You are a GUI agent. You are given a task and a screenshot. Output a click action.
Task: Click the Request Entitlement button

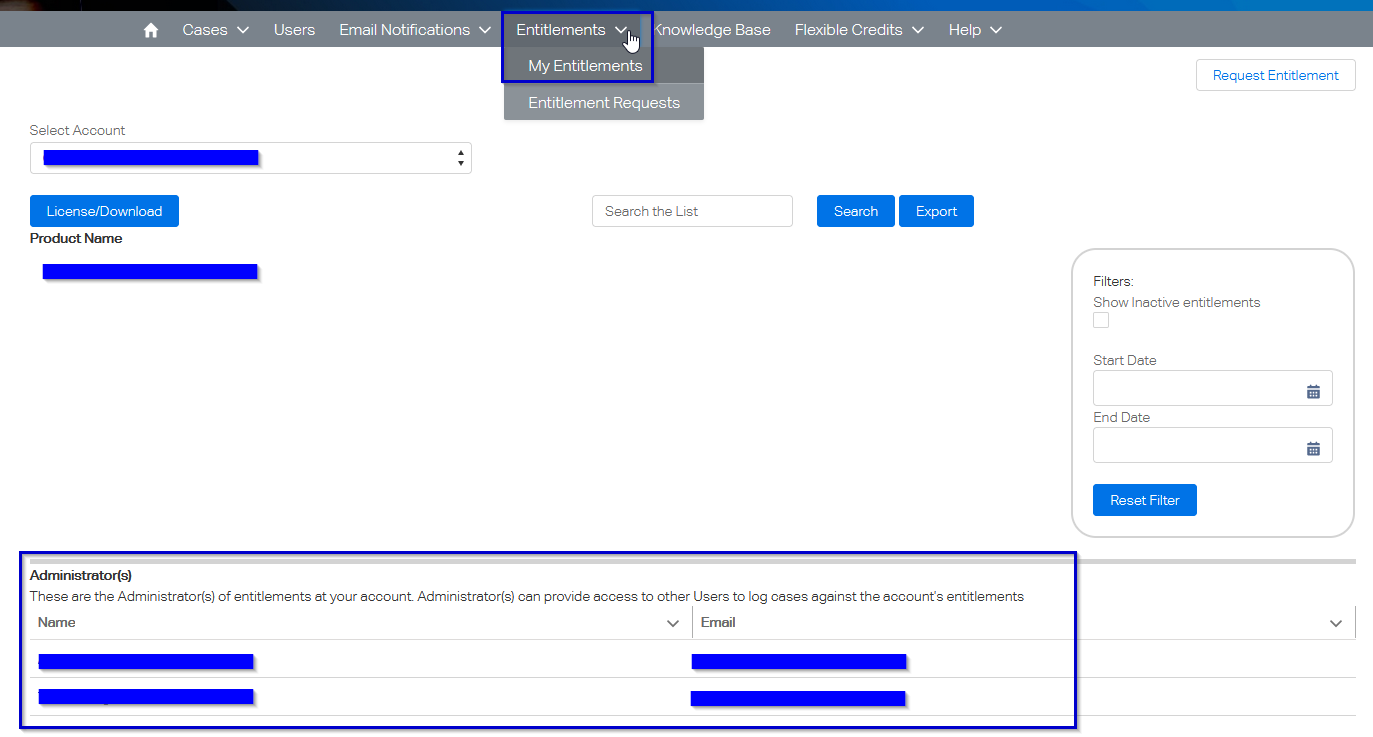[x=1275, y=75]
